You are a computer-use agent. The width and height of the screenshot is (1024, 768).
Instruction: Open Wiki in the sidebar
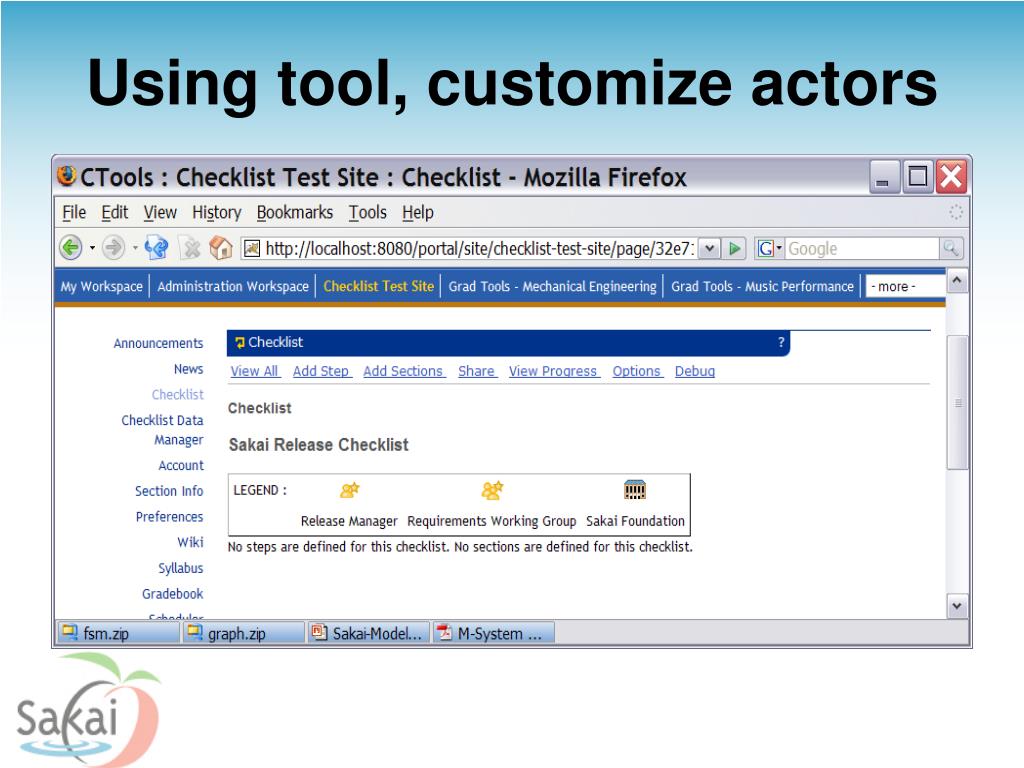coord(190,542)
